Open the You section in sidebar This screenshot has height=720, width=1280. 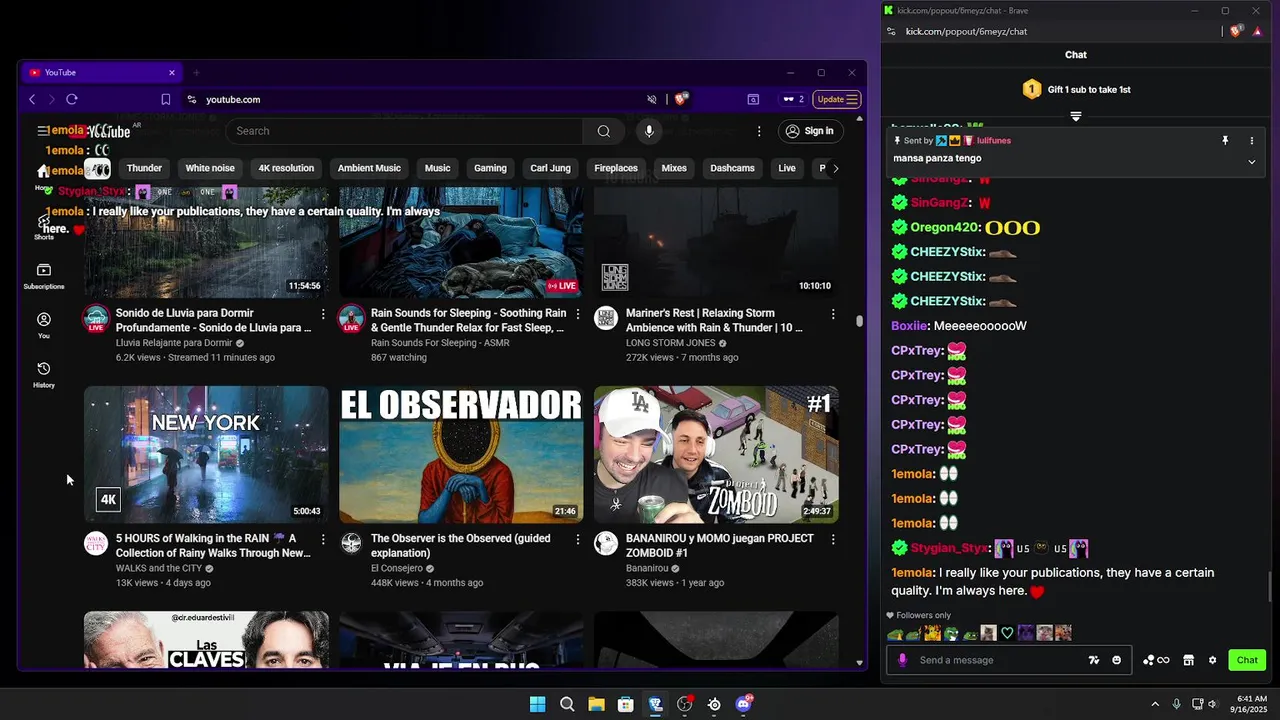[44, 325]
